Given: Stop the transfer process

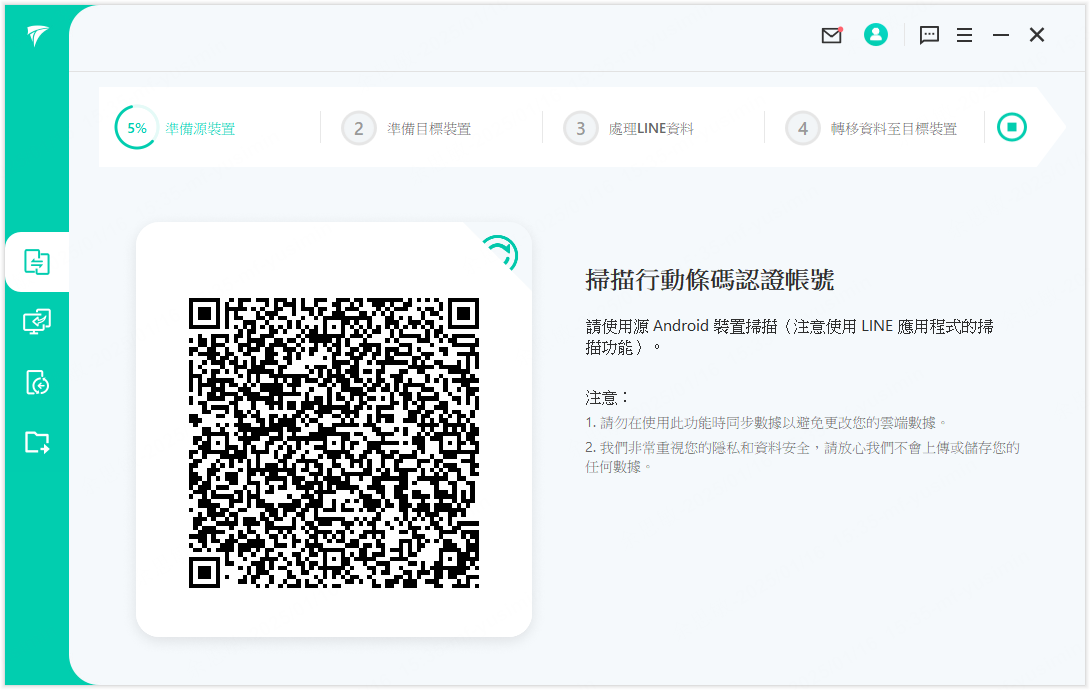Looking at the screenshot, I should [1011, 127].
